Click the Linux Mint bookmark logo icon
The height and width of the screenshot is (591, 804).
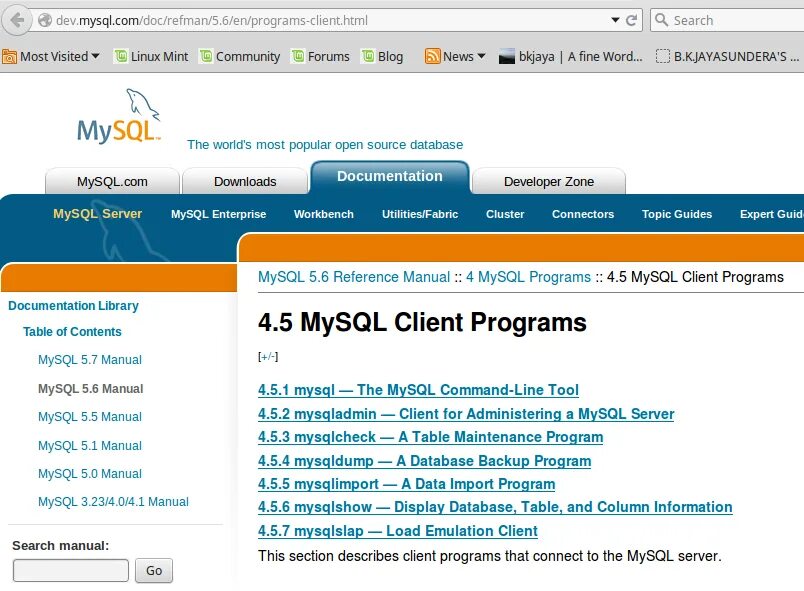120,56
